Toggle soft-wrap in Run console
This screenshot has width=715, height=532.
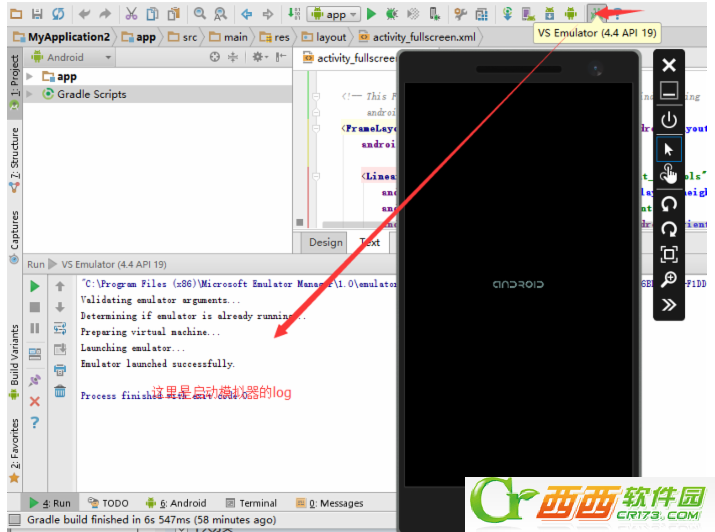pos(60,328)
